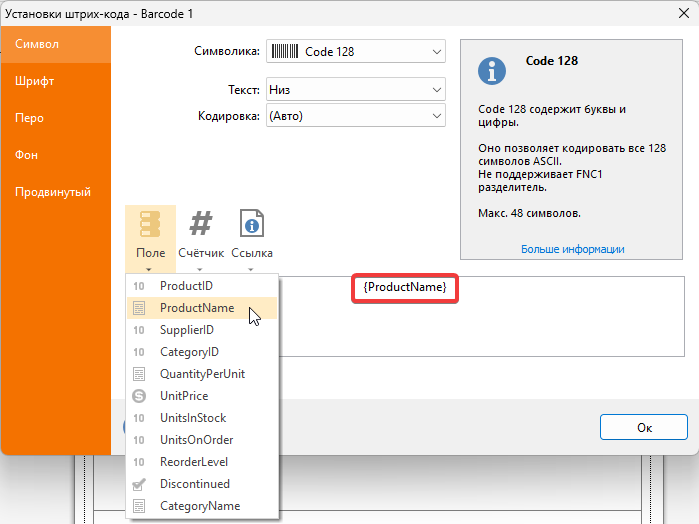Select the UnitPrice field entry
The image size is (699, 524).
pyautogui.click(x=184, y=396)
